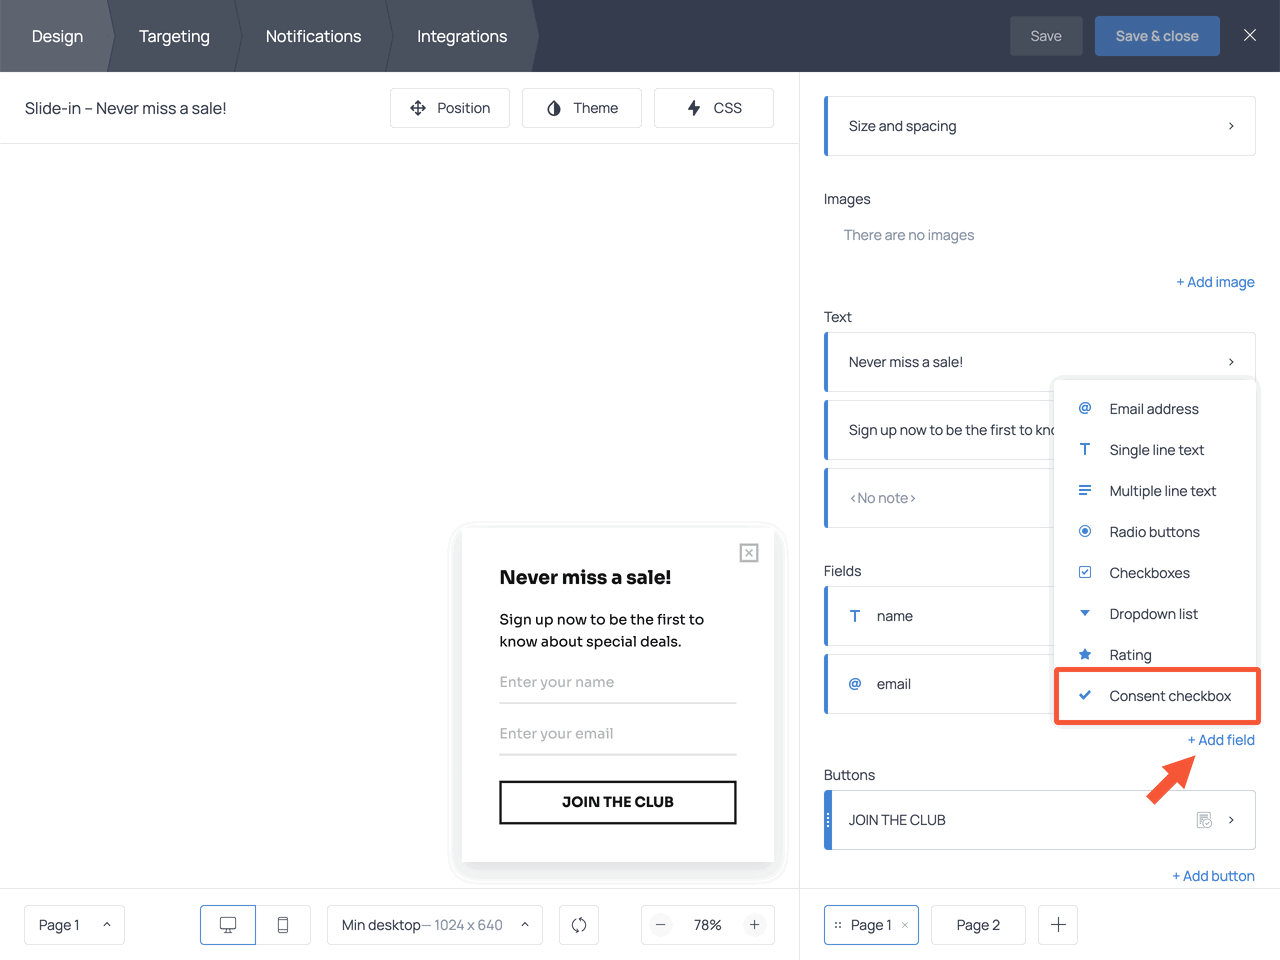
Task: Click the button style icon beside JOIN THE CLUB
Action: pos(1203,819)
